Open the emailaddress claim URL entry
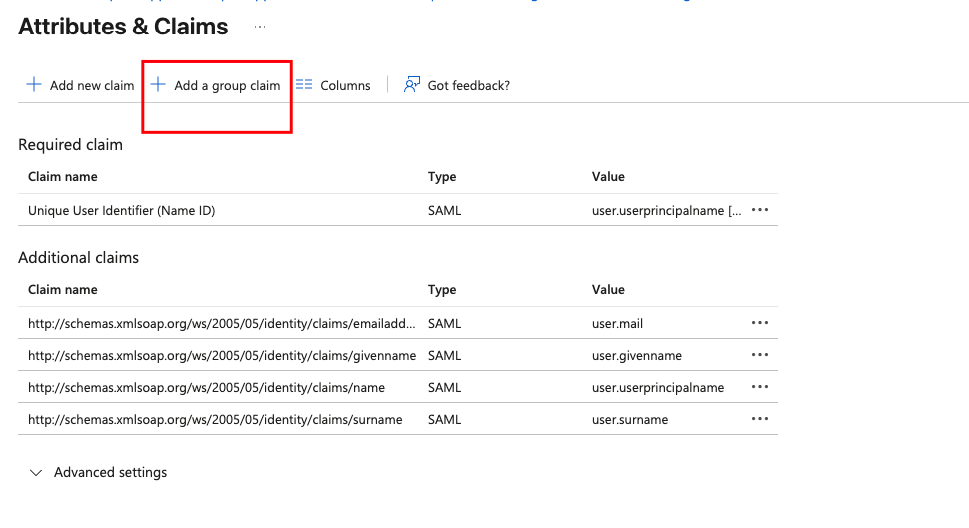The width and height of the screenshot is (969, 528). (220, 324)
